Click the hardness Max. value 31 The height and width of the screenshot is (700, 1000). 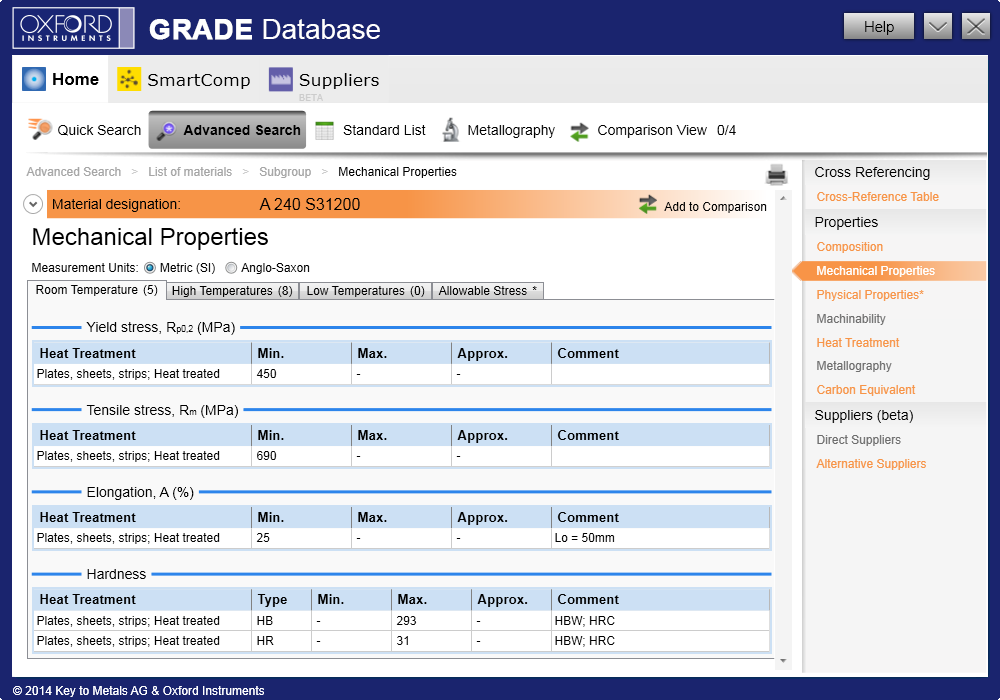click(402, 641)
